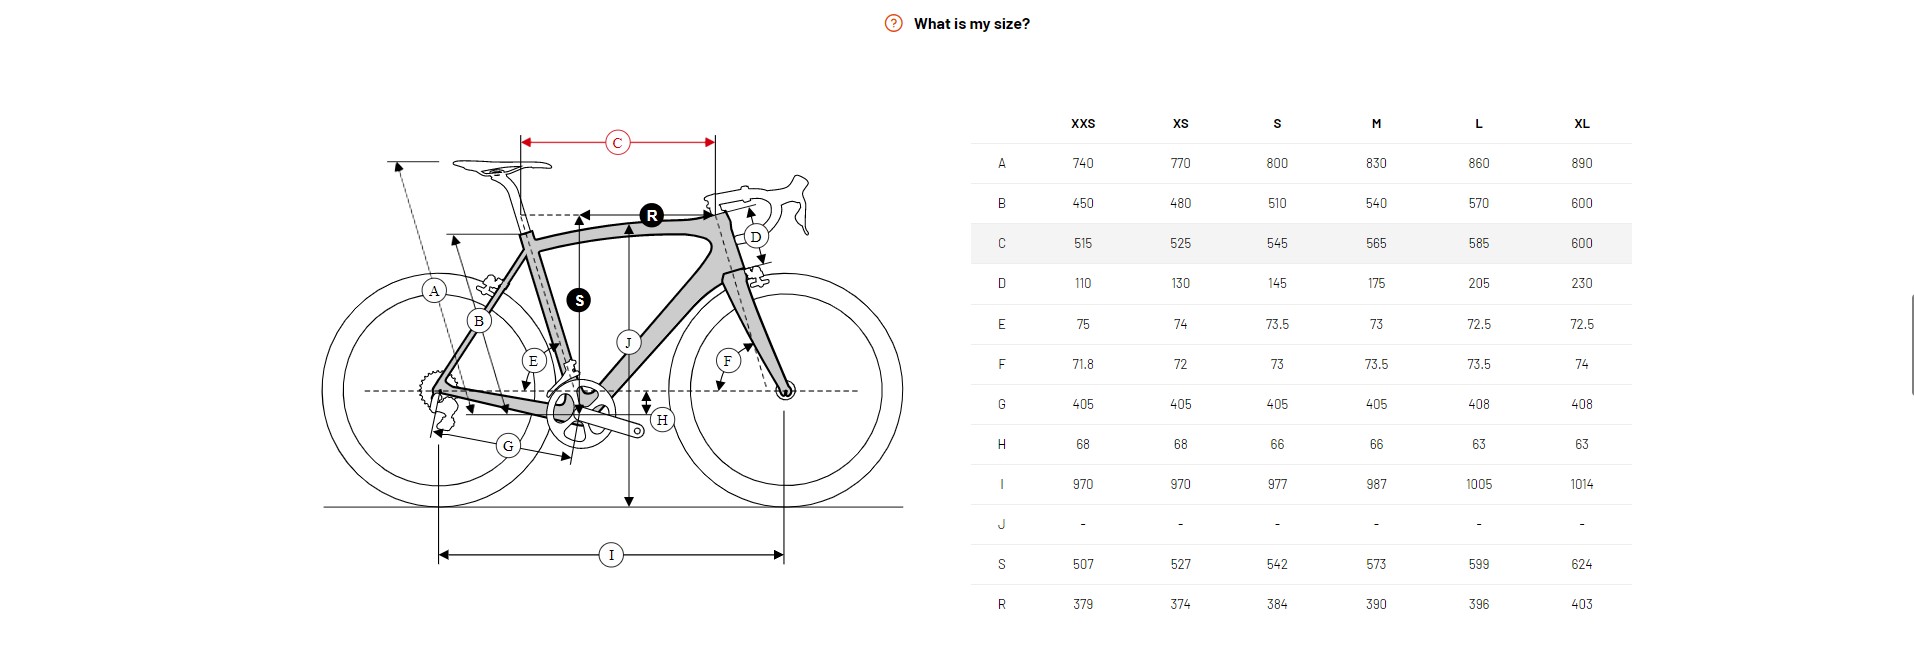Click the J marker on diagram
Viewport: 1914px width, 661px height.
pos(628,342)
